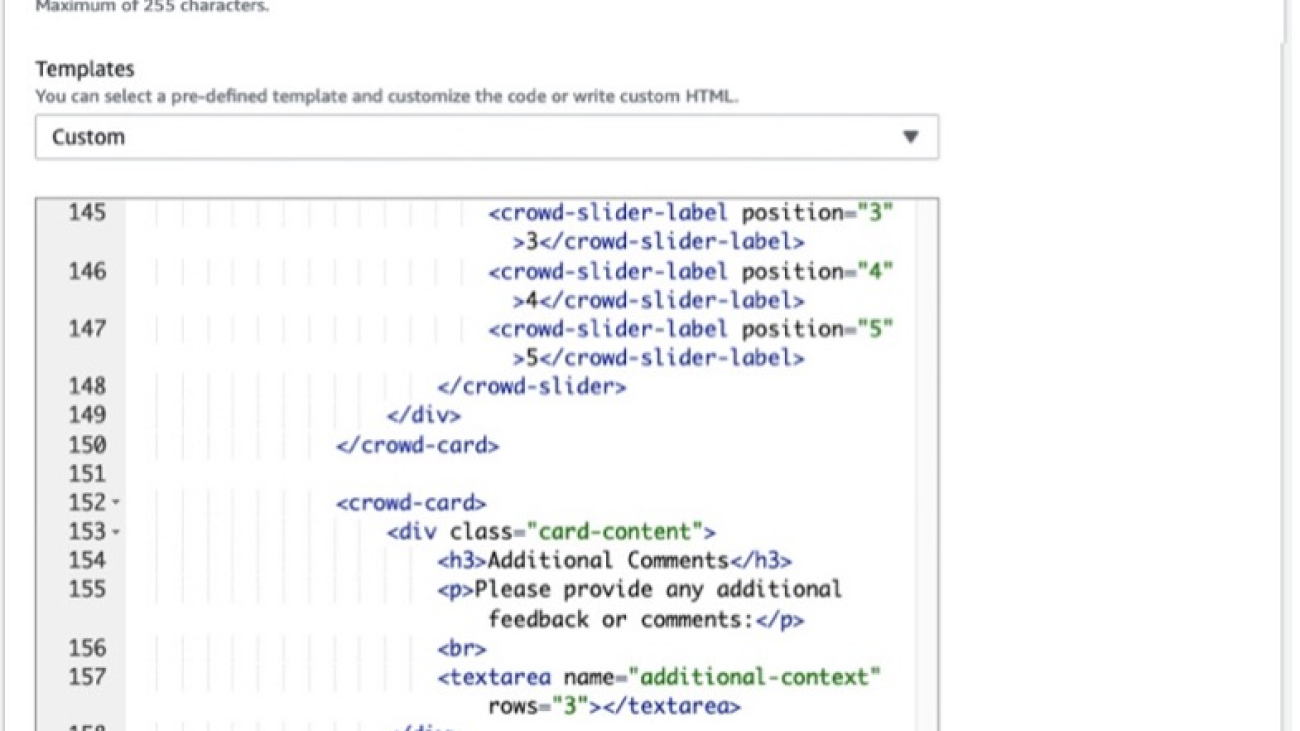This screenshot has width=1300, height=731.
Task: Click the Templates section heading
Action: (x=85, y=69)
